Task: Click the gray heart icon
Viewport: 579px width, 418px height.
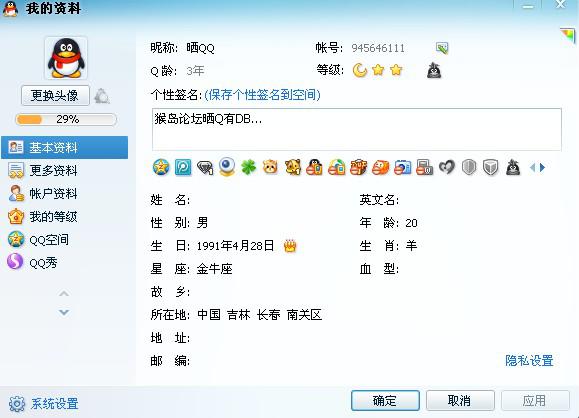Action: 447,168
